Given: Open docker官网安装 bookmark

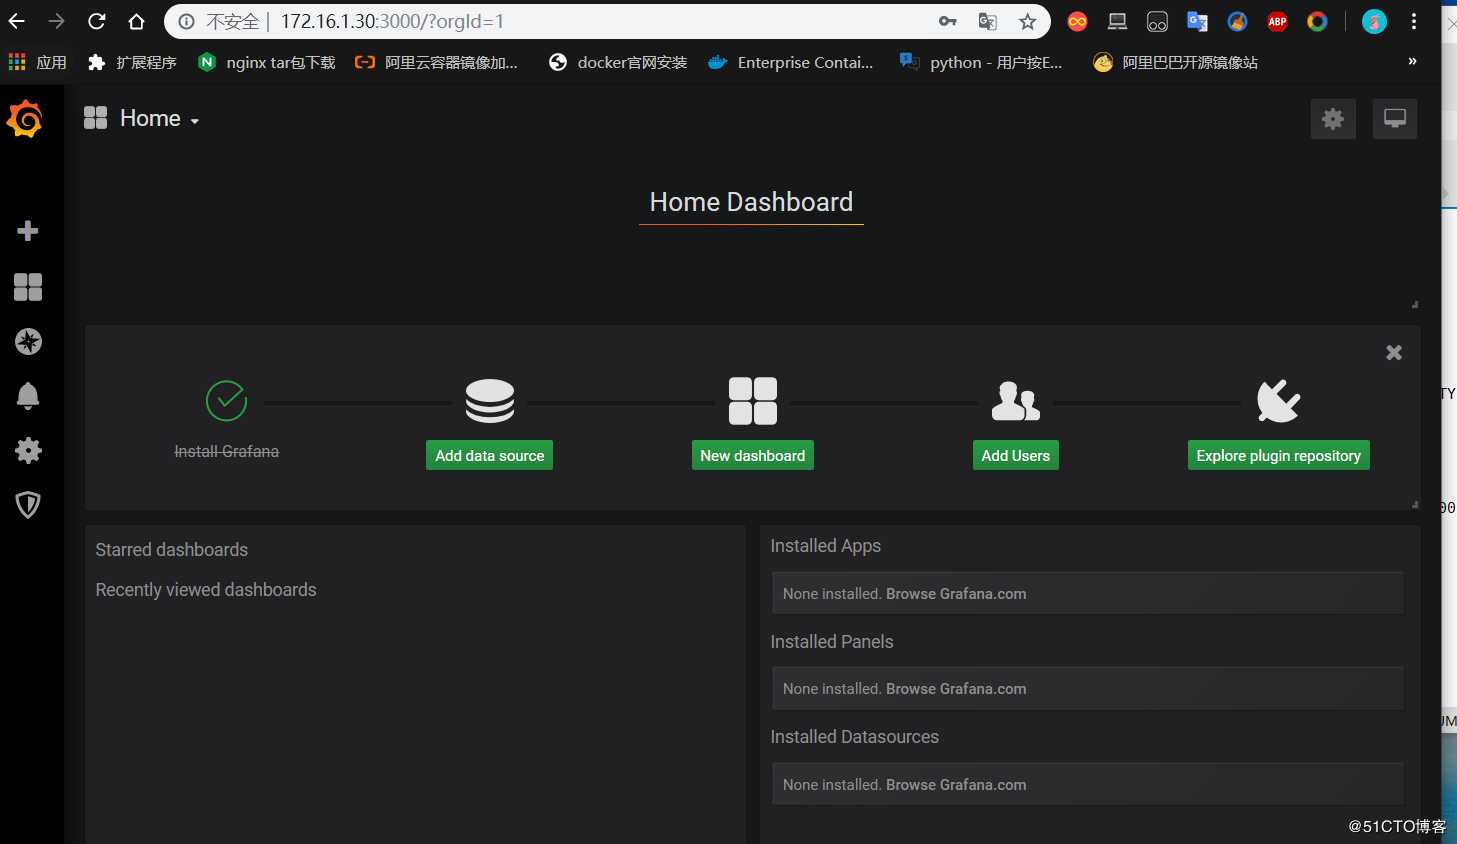Looking at the screenshot, I should [x=618, y=62].
